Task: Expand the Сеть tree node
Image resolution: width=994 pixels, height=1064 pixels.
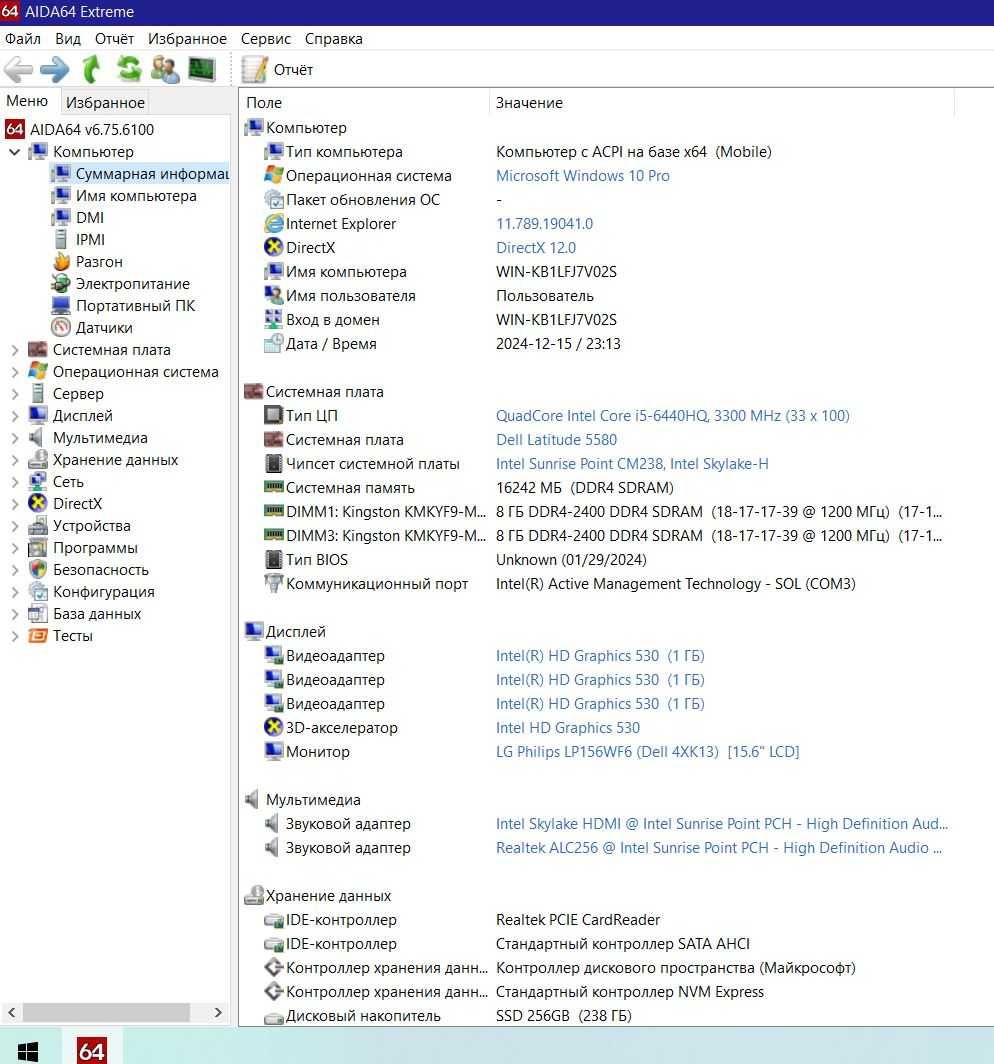Action: (x=14, y=482)
